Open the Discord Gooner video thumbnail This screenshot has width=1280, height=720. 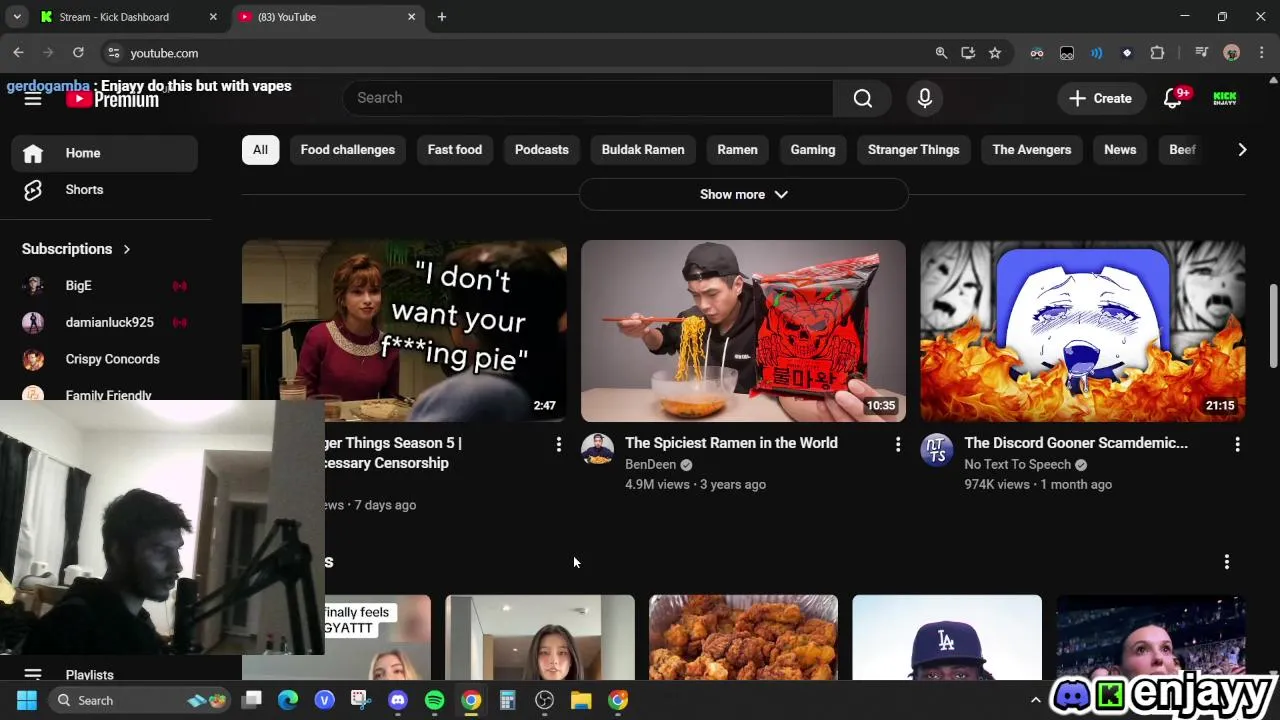[1083, 331]
